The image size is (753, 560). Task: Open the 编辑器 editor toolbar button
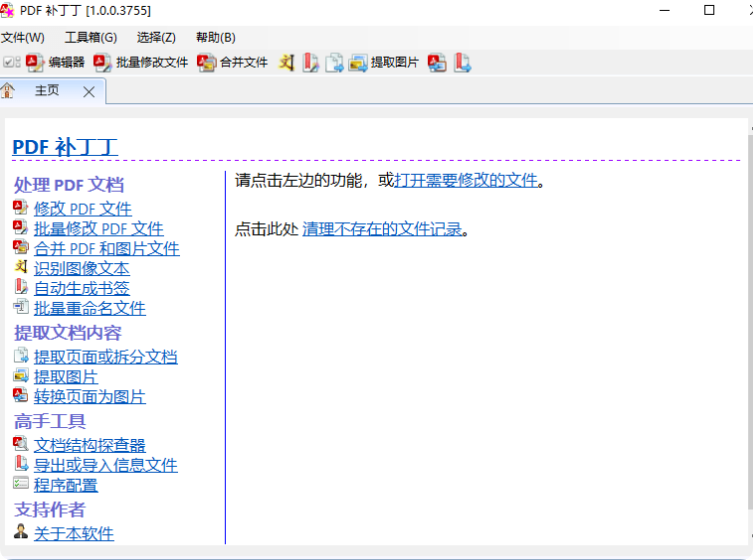coord(55,62)
